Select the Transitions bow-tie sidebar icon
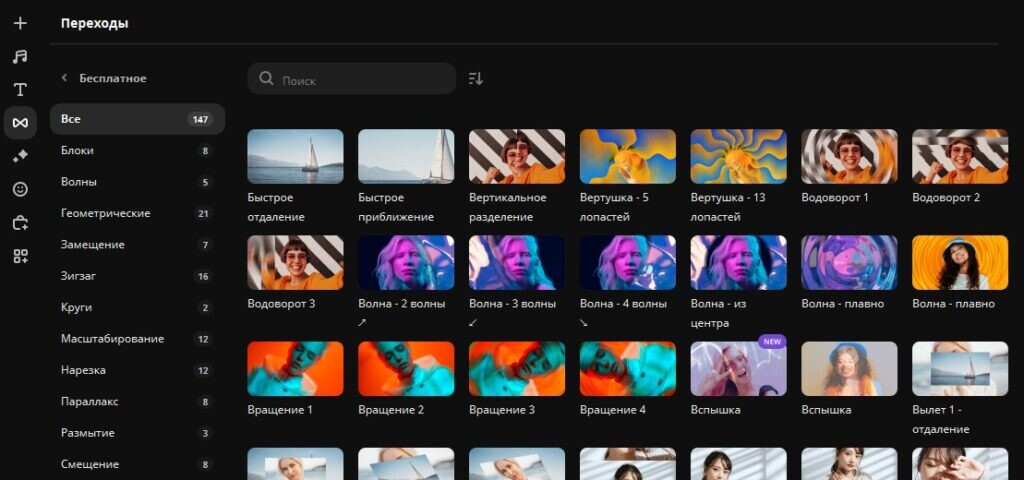The image size is (1024, 480). [x=20, y=123]
